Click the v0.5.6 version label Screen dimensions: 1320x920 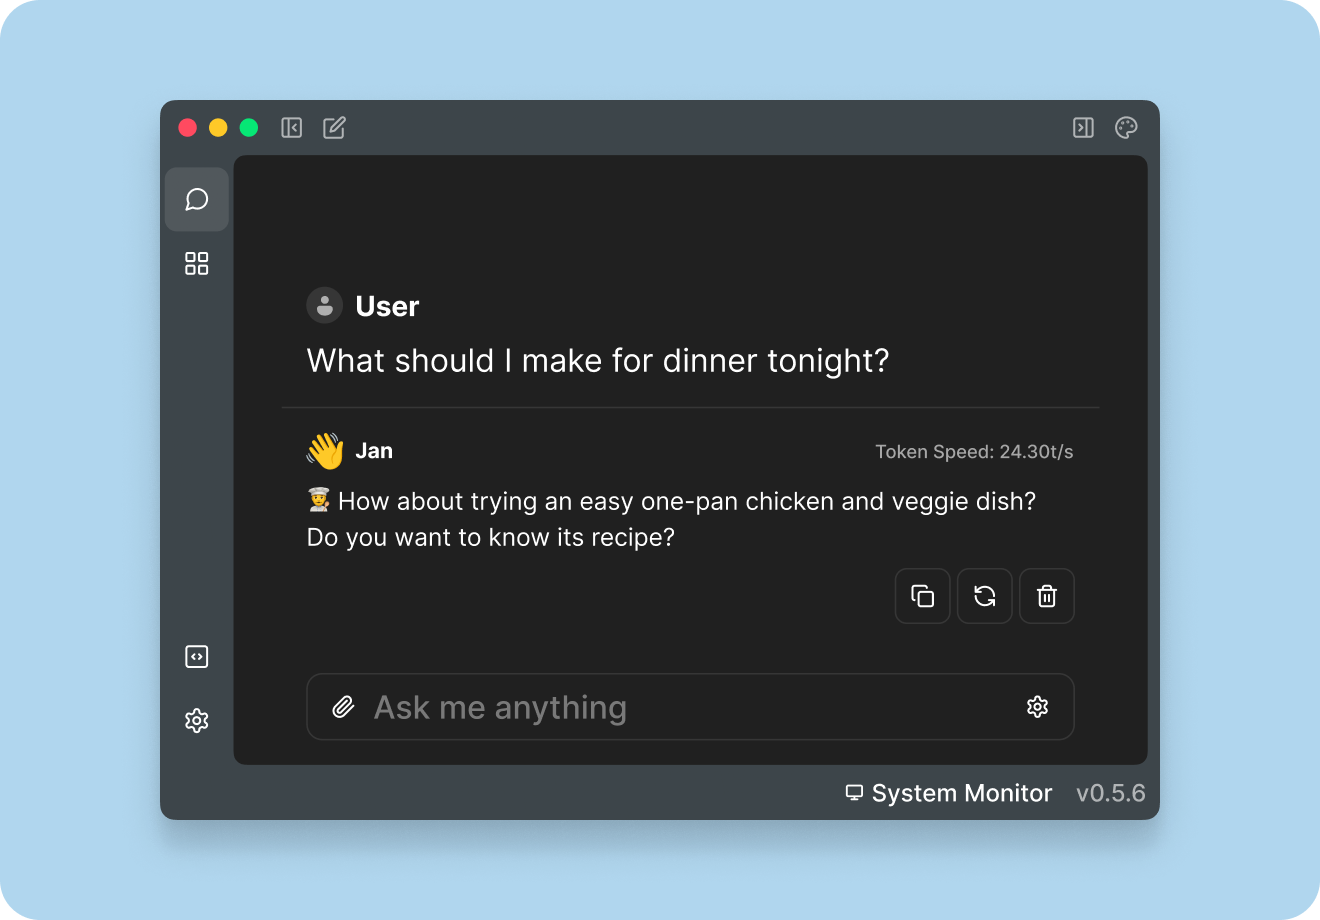(1110, 793)
